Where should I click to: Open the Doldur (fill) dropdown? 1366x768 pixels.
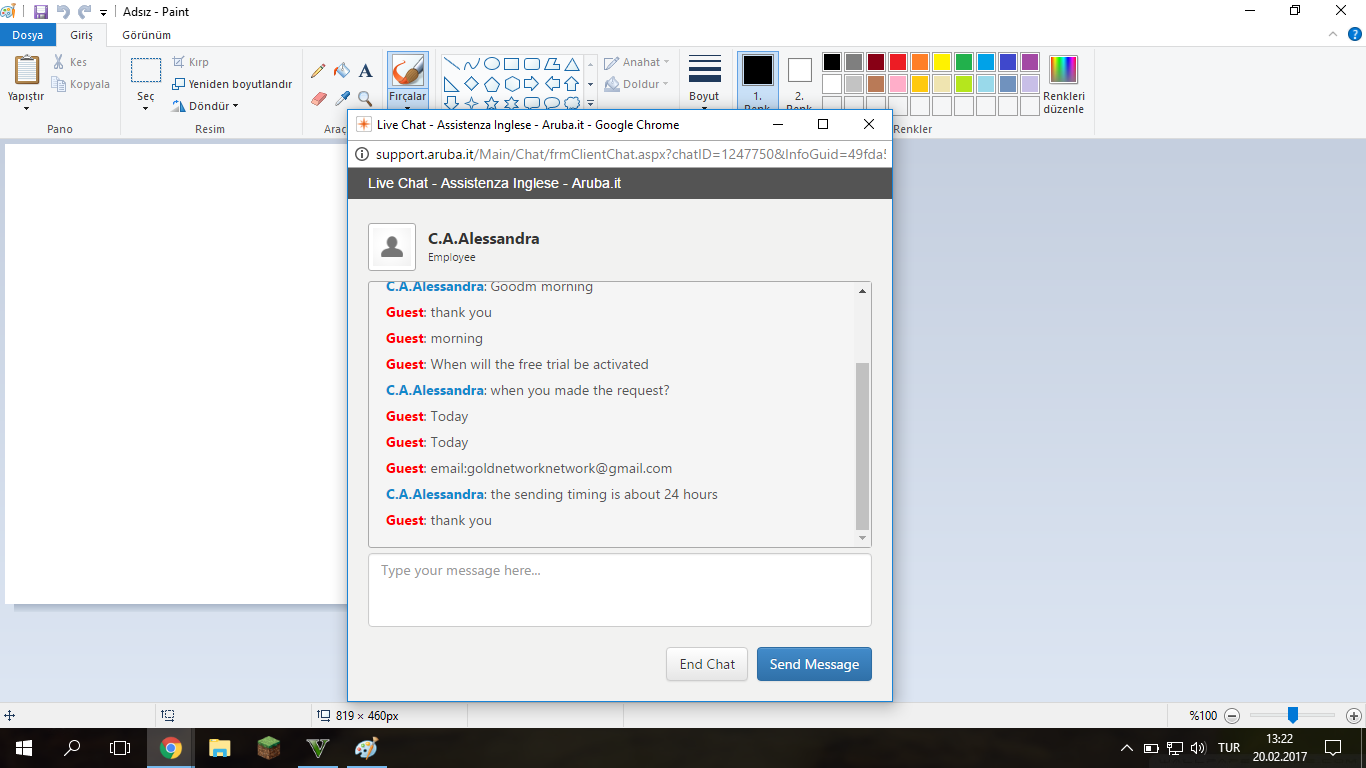637,84
